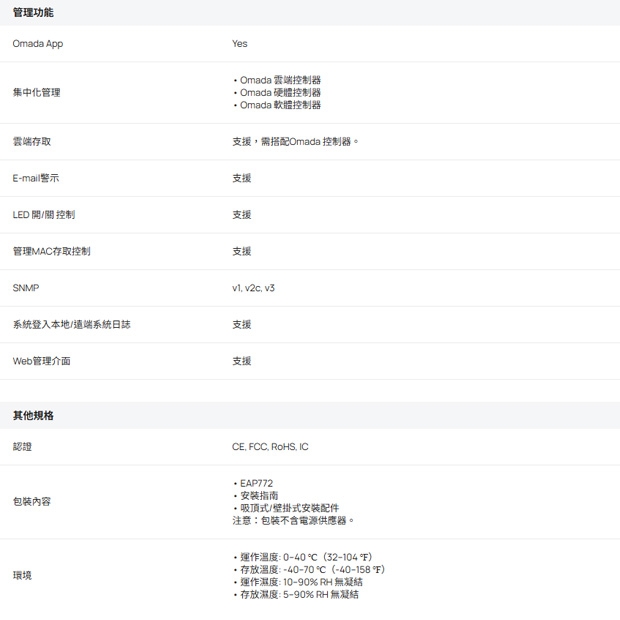The image size is (620, 620).
Task: Click 運作濕度: 10-90% RH line
Action: (x=301, y=582)
